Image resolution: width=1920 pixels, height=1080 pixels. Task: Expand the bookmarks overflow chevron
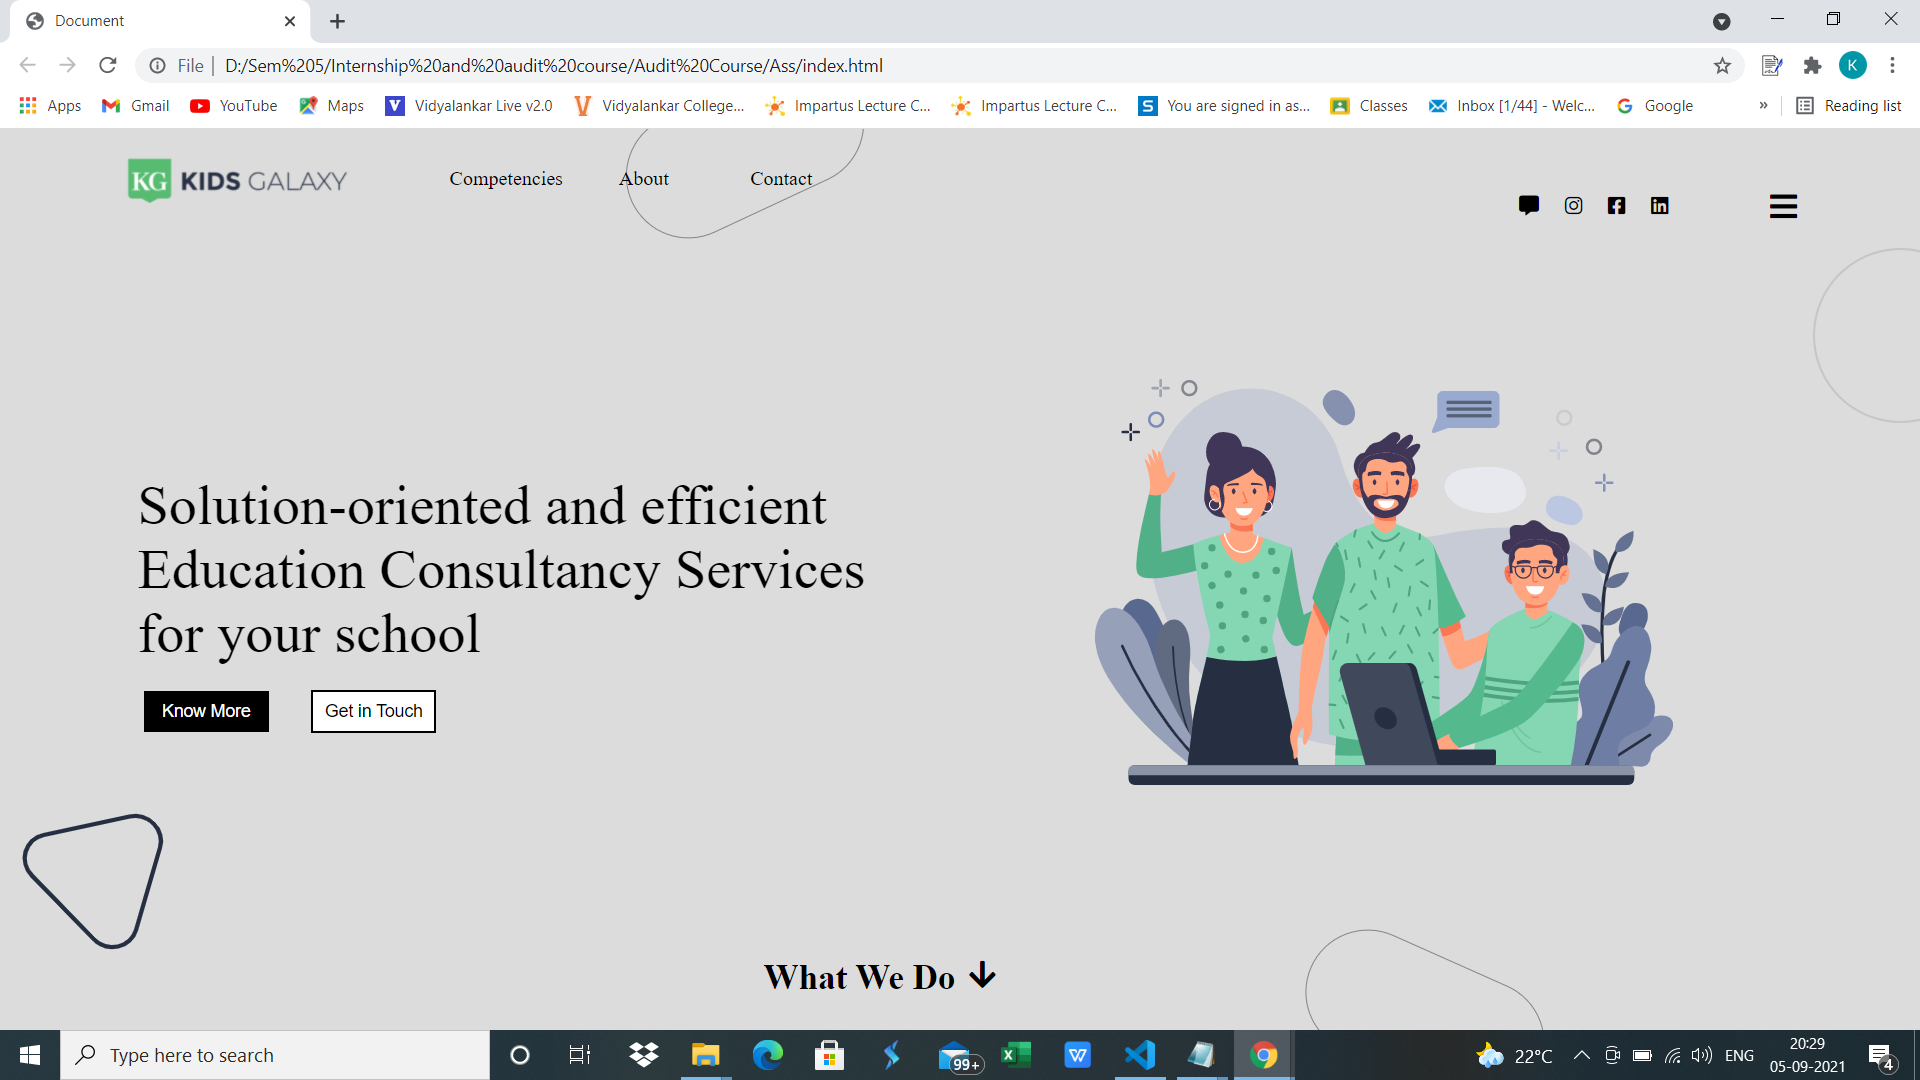pos(1765,105)
